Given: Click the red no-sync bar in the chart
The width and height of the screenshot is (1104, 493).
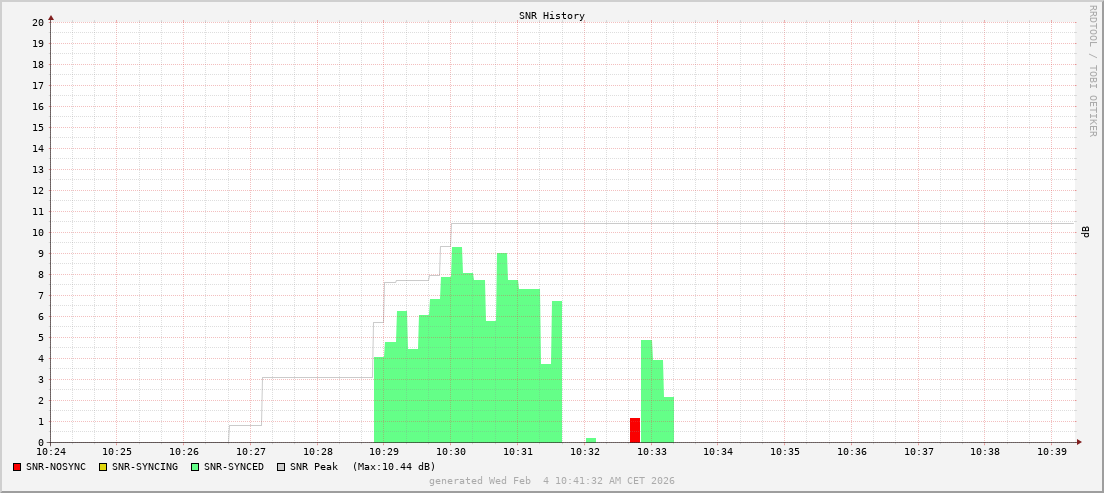Looking at the screenshot, I should 635,430.
